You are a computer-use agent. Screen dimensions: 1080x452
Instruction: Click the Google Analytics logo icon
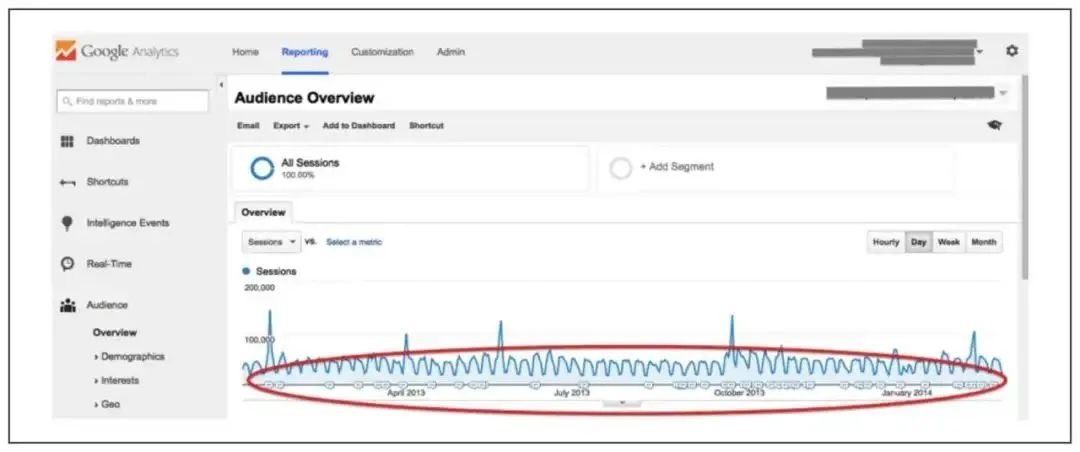65,51
